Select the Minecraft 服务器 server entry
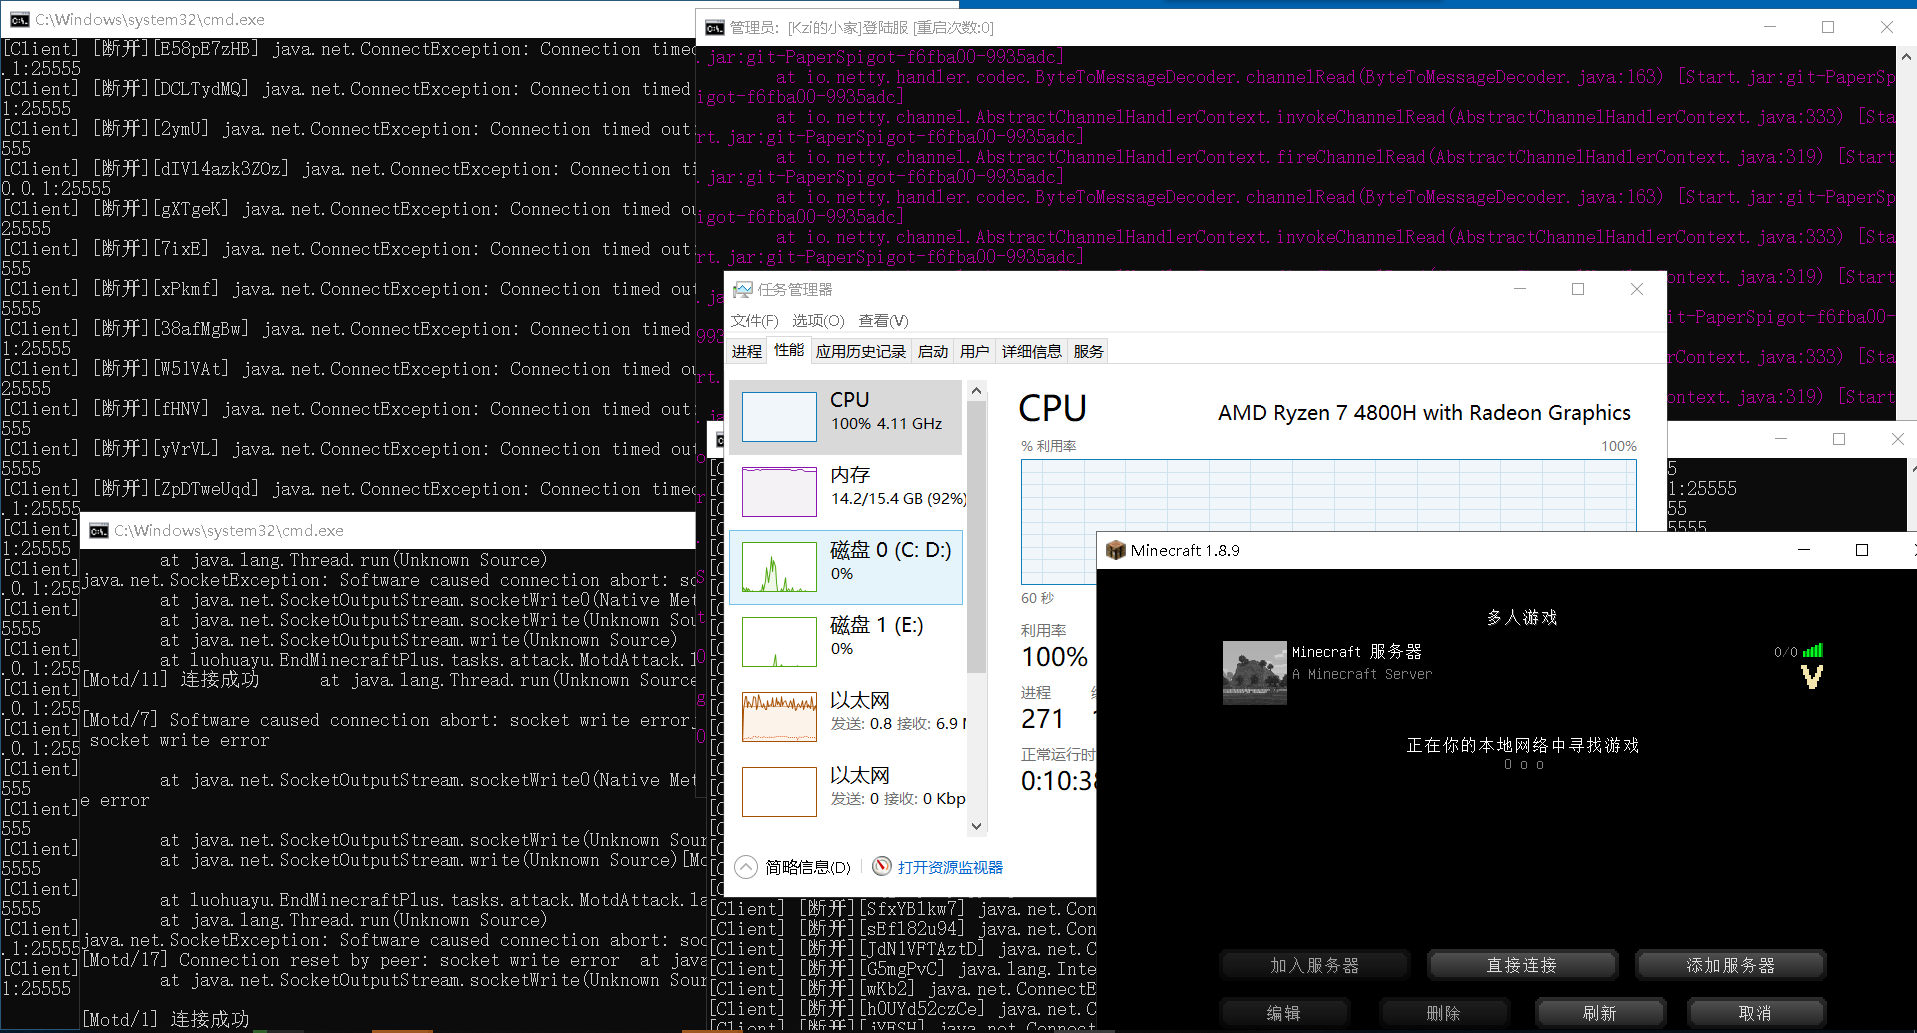The width and height of the screenshot is (1917, 1033). [x=1523, y=673]
